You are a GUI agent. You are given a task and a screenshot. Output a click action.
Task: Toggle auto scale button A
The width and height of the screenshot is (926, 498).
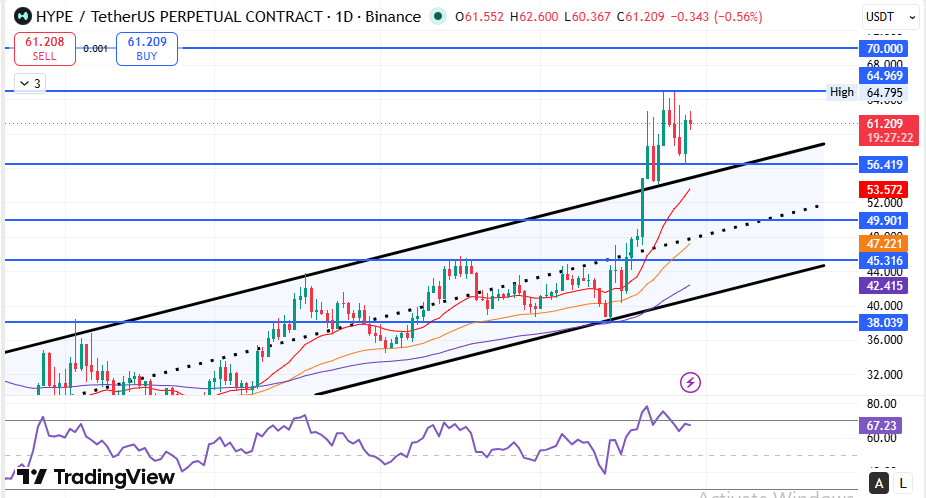[879, 484]
